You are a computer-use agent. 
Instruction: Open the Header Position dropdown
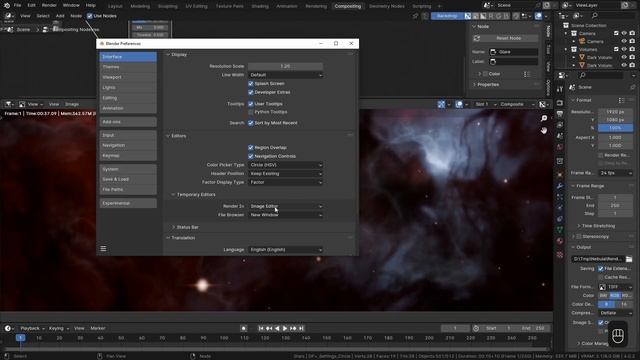click(x=285, y=173)
